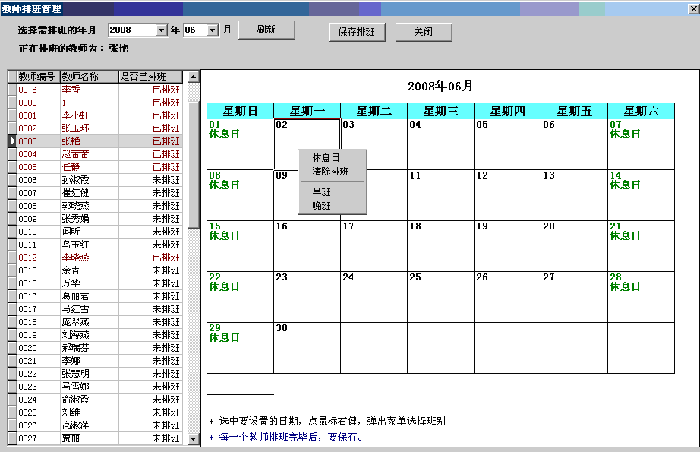Click the 星期日 weekday header

coord(240,111)
